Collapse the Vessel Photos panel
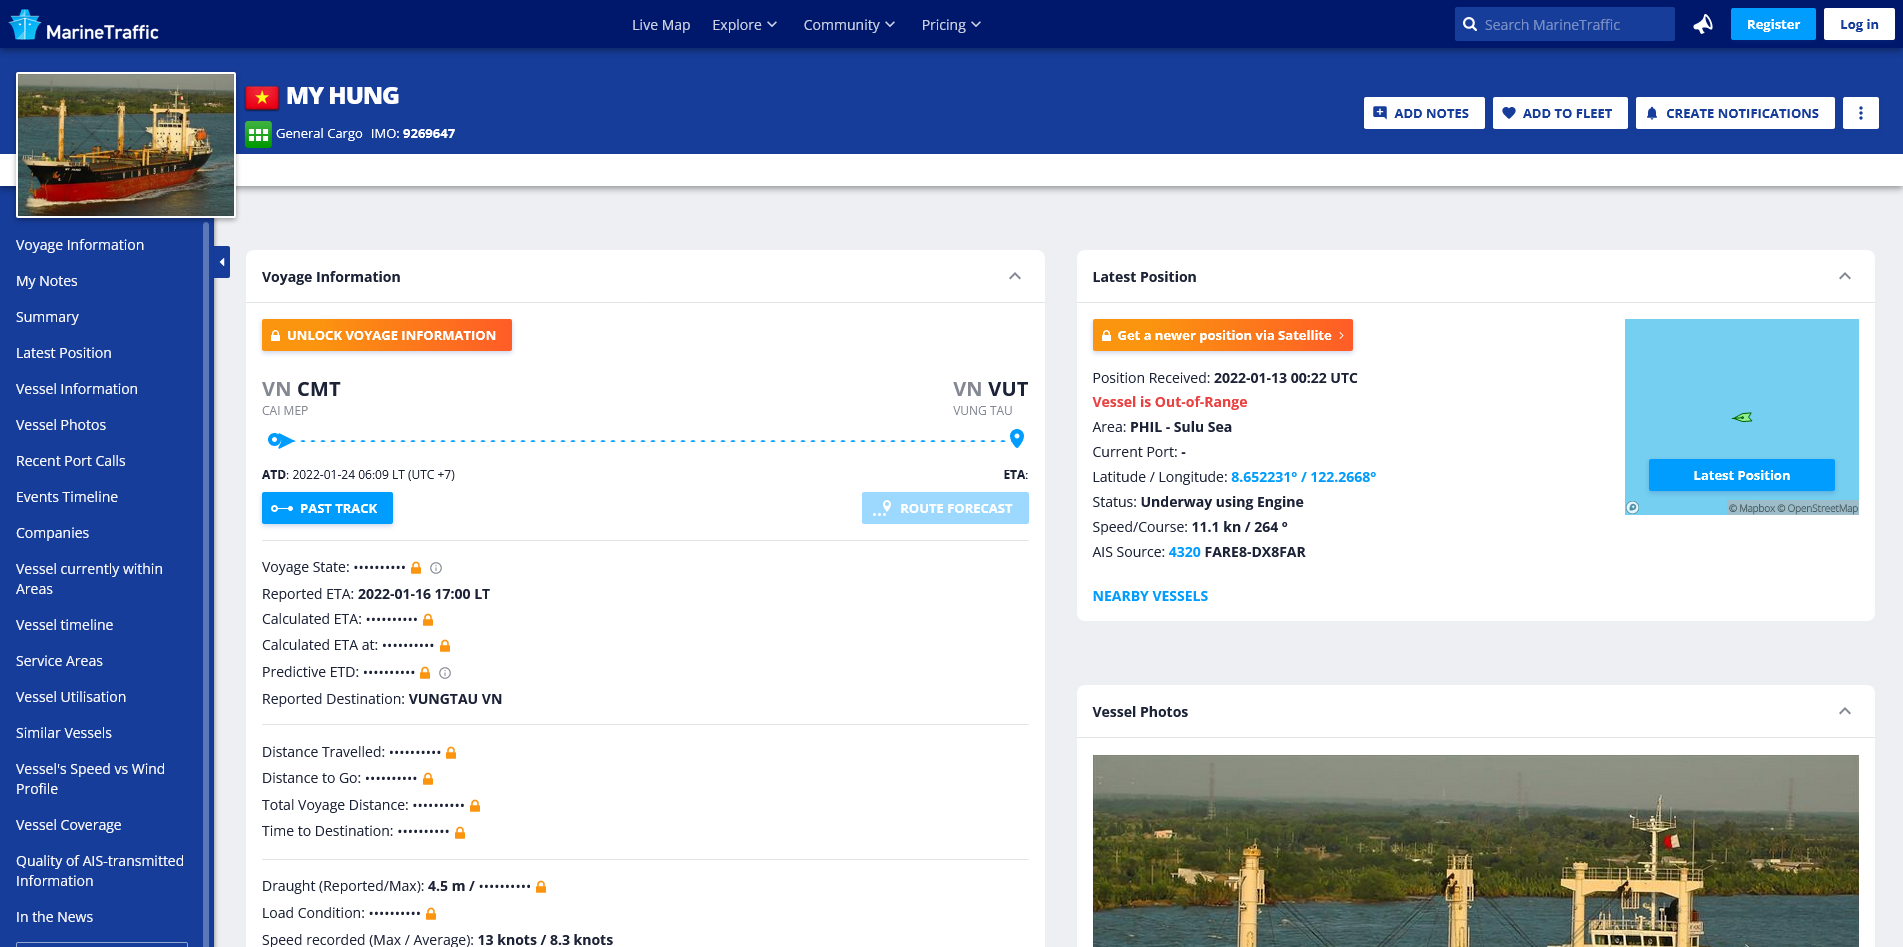This screenshot has width=1903, height=947. coord(1845,711)
